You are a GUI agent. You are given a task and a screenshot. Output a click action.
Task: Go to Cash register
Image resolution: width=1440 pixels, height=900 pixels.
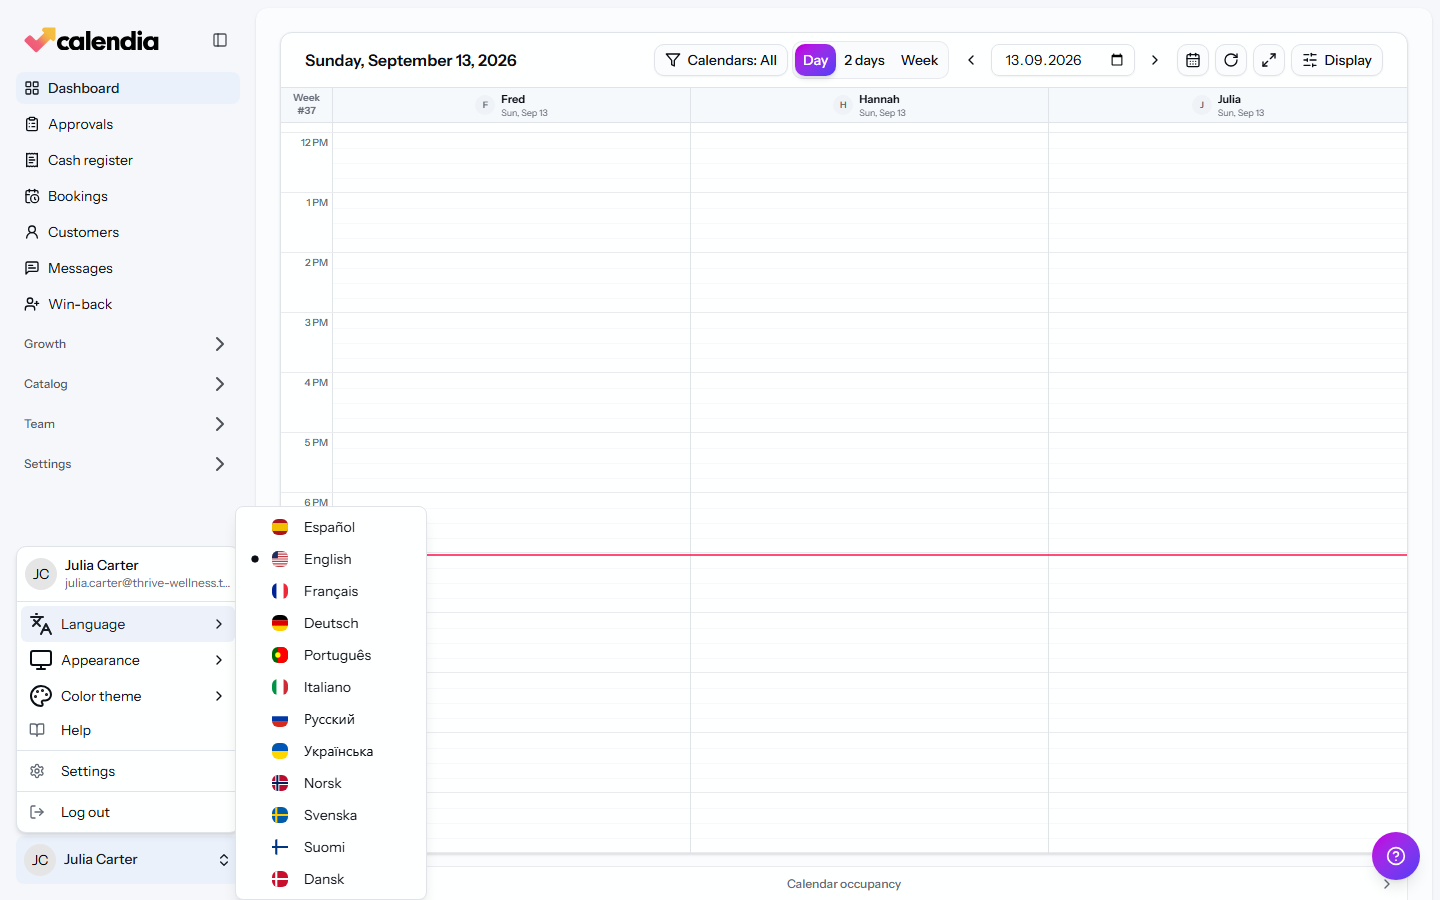pyautogui.click(x=128, y=160)
